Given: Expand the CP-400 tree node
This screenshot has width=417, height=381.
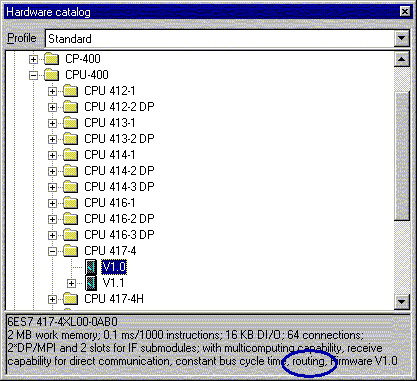Looking at the screenshot, I should coord(33,59).
